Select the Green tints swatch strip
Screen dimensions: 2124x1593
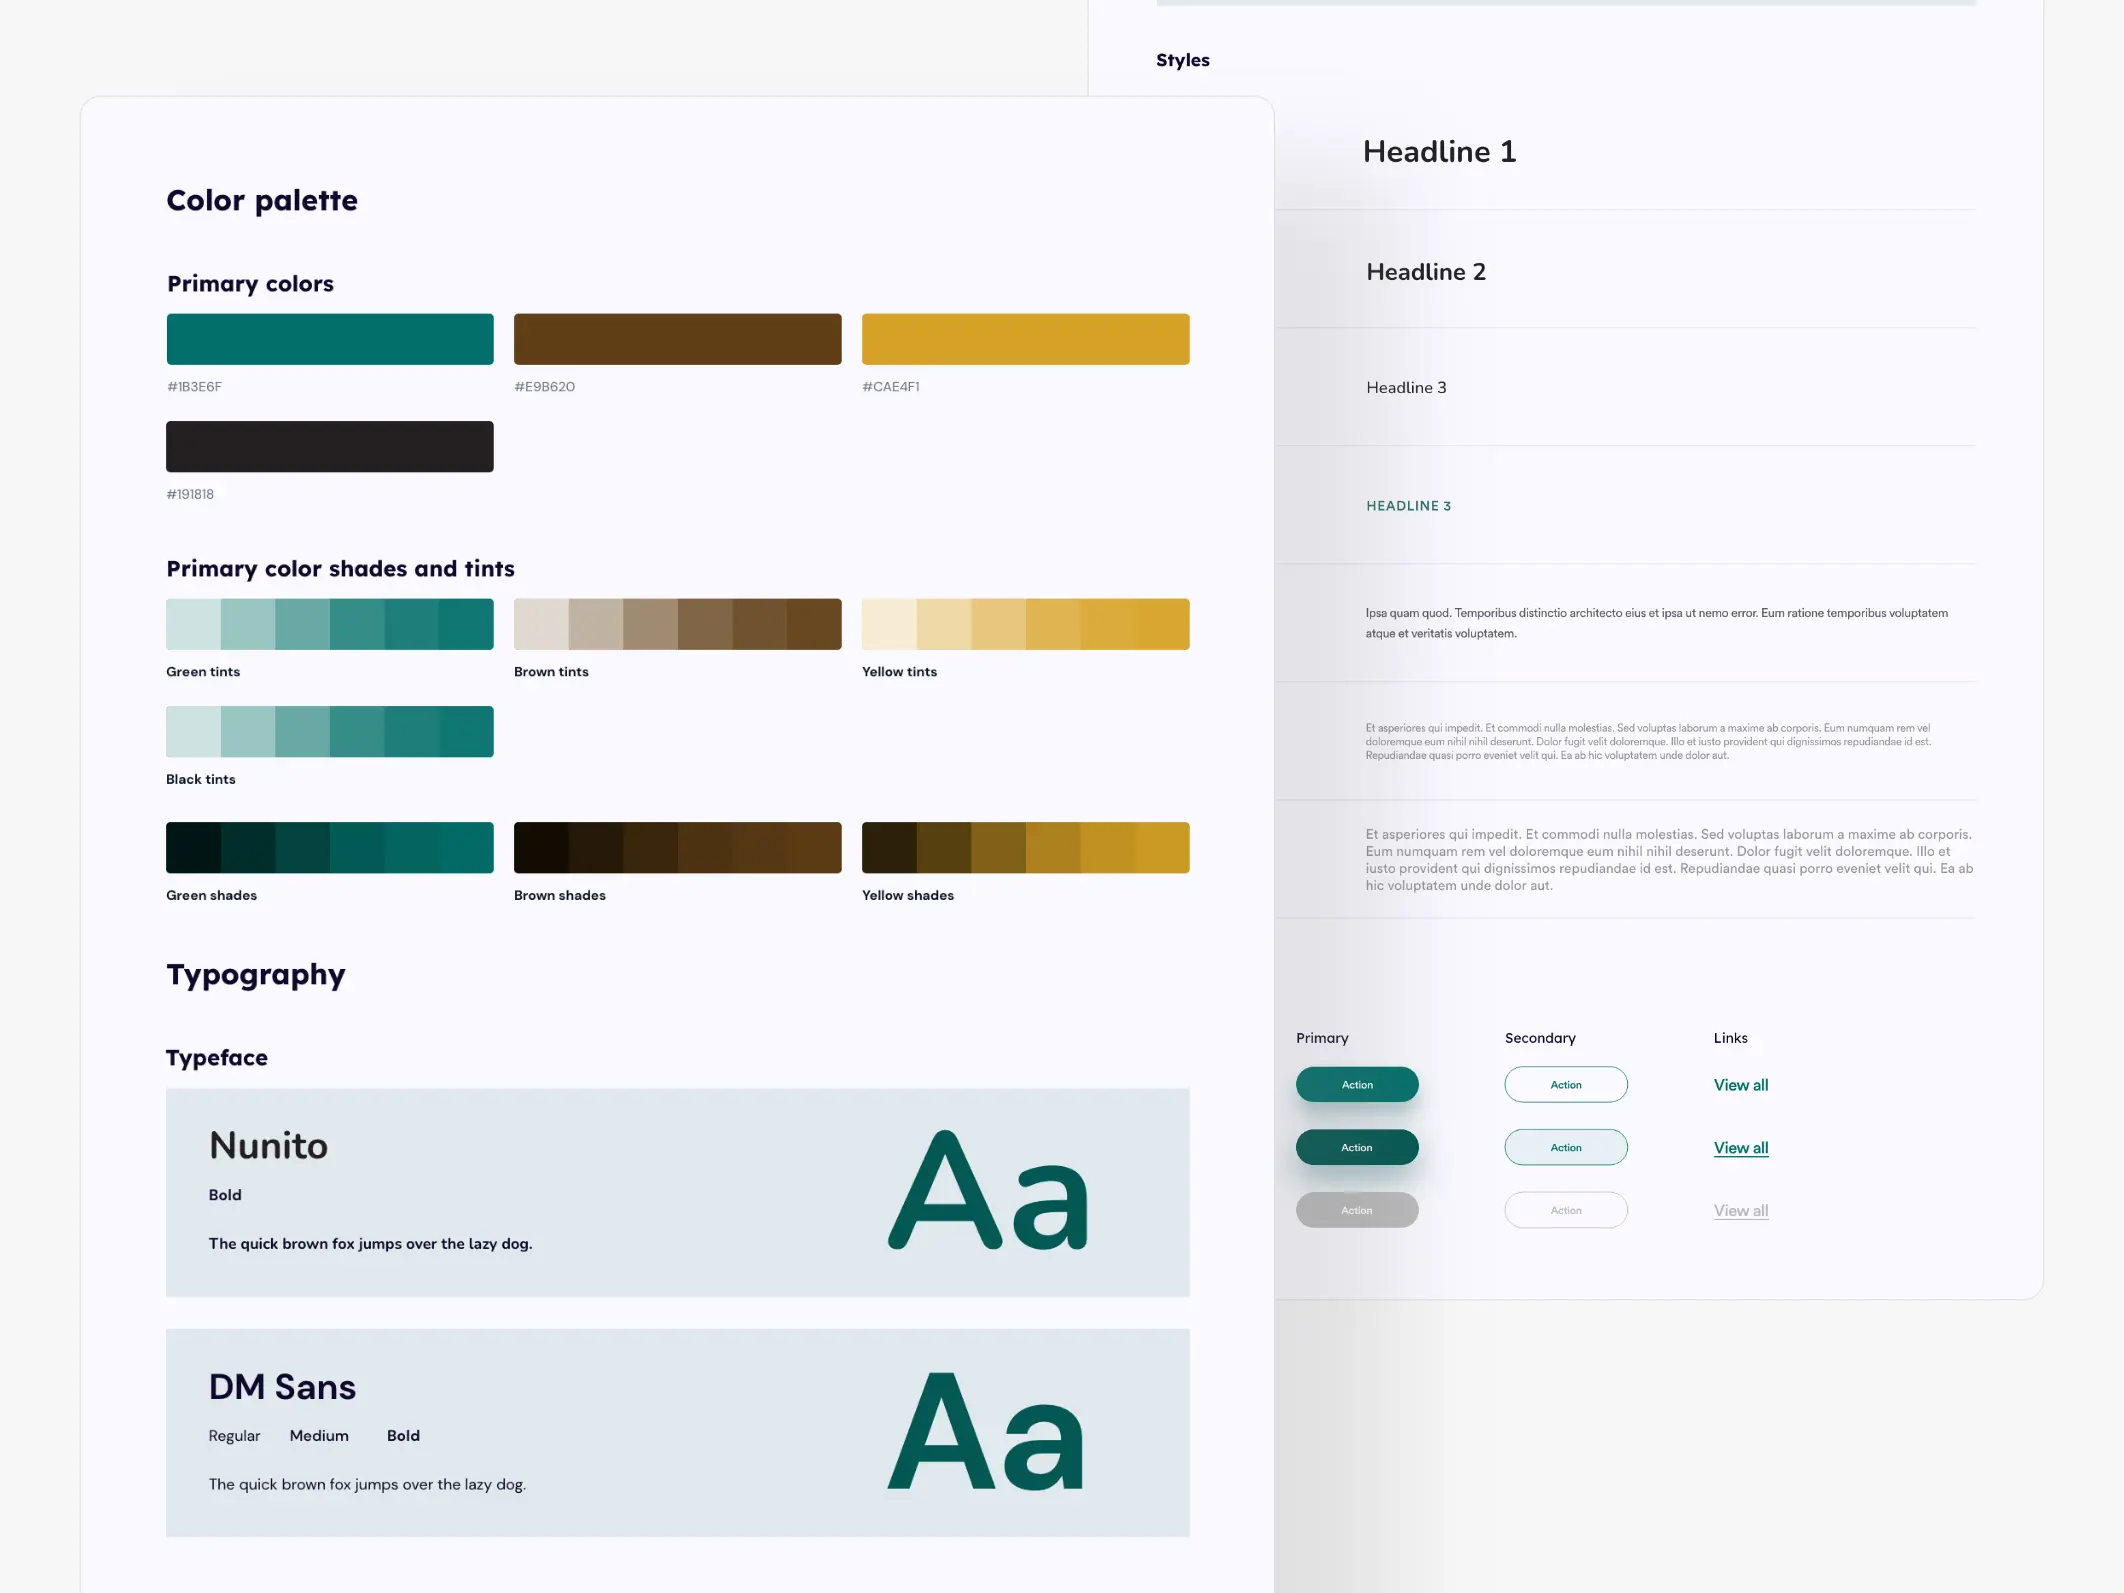pyautogui.click(x=329, y=624)
